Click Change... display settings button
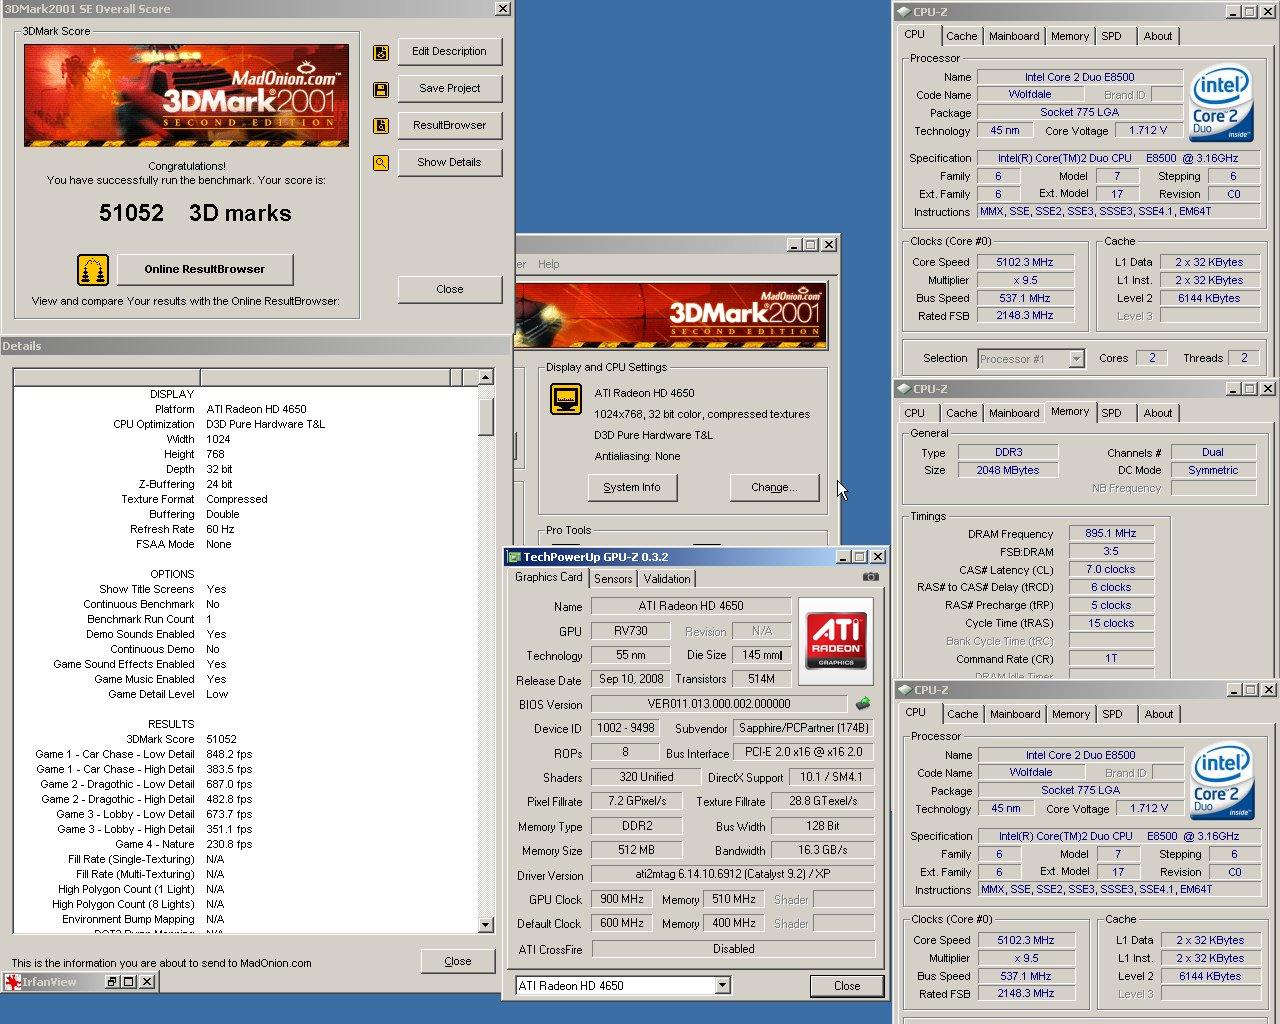 [774, 487]
